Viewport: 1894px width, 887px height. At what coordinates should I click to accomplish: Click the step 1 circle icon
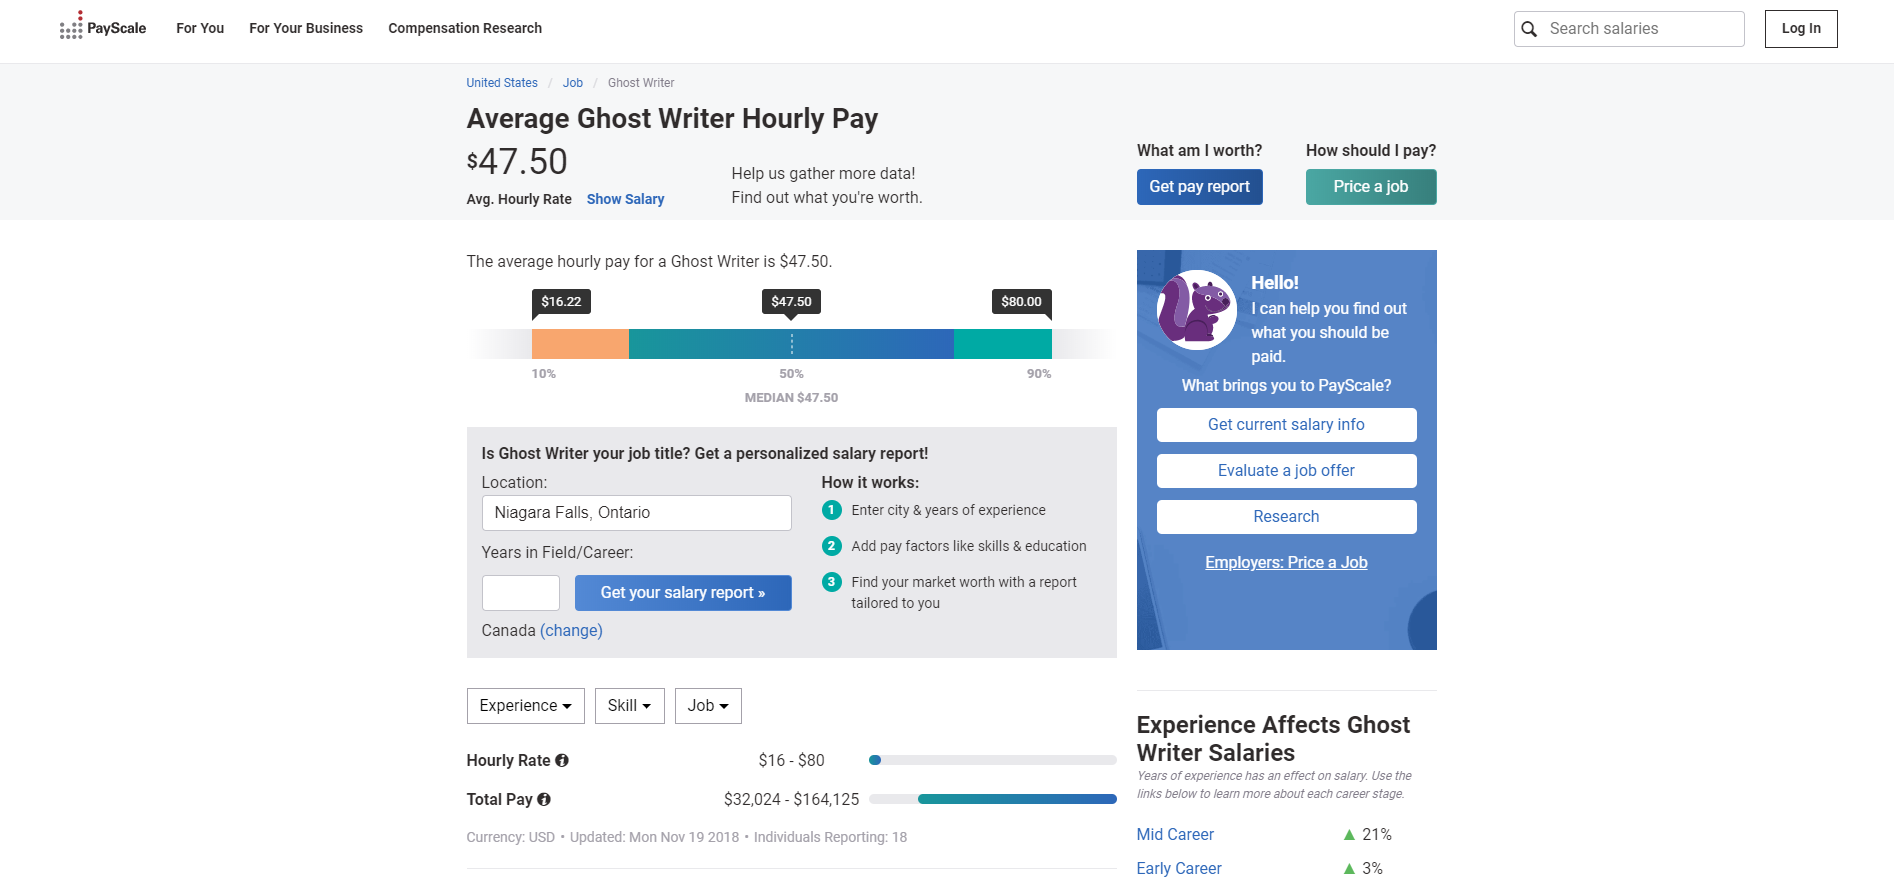pyautogui.click(x=831, y=510)
